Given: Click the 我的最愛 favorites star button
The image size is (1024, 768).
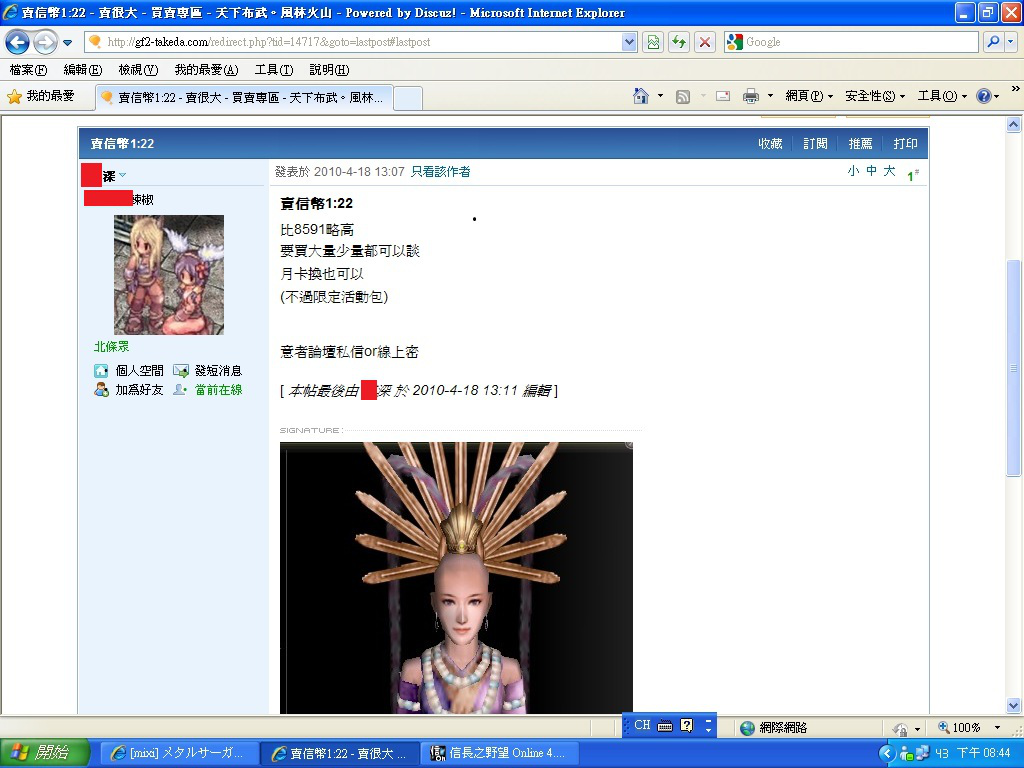Looking at the screenshot, I should [x=40, y=97].
